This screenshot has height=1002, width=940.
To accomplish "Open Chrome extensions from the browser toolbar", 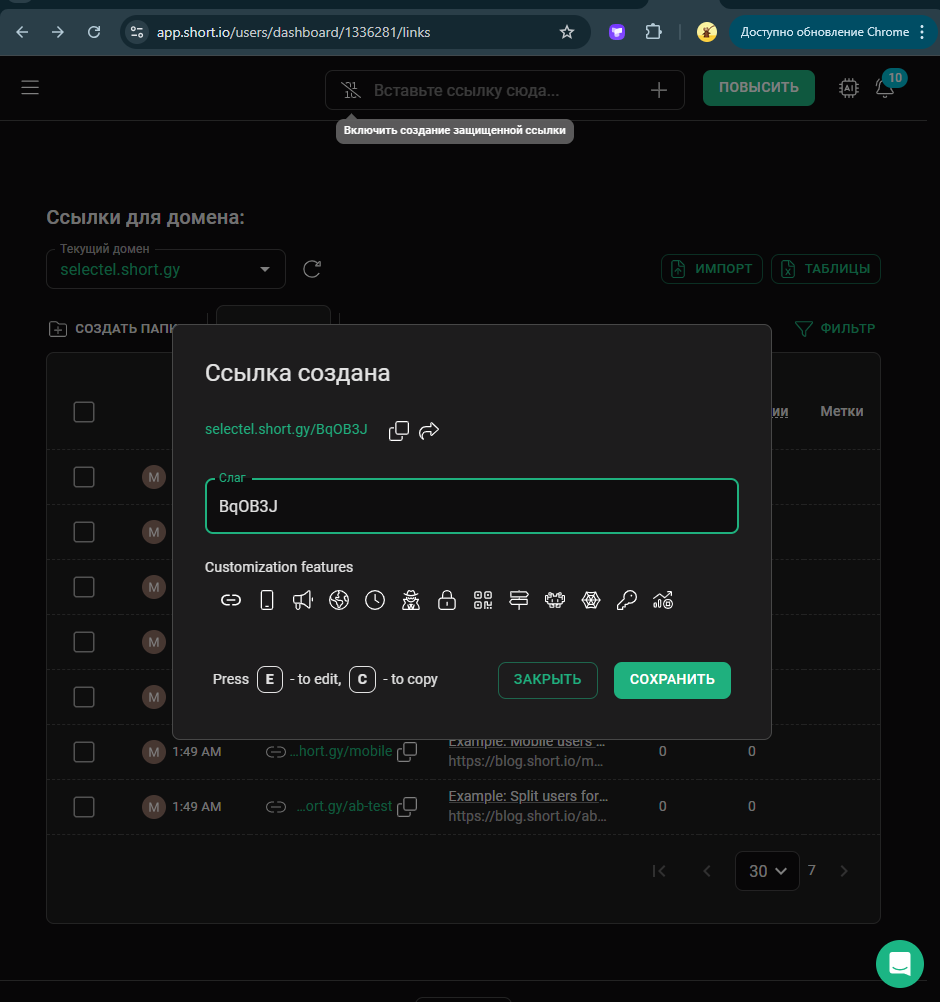I will [654, 32].
